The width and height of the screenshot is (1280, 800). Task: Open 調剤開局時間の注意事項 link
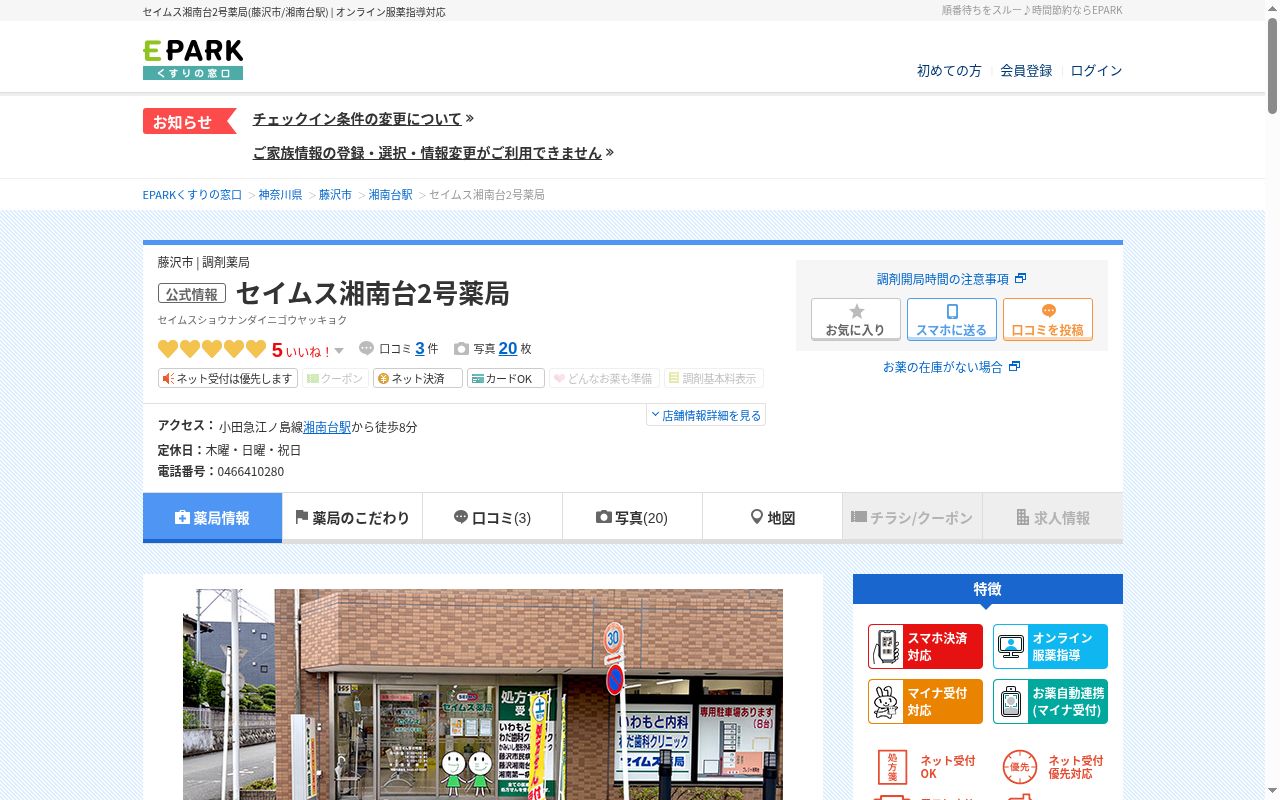(951, 279)
